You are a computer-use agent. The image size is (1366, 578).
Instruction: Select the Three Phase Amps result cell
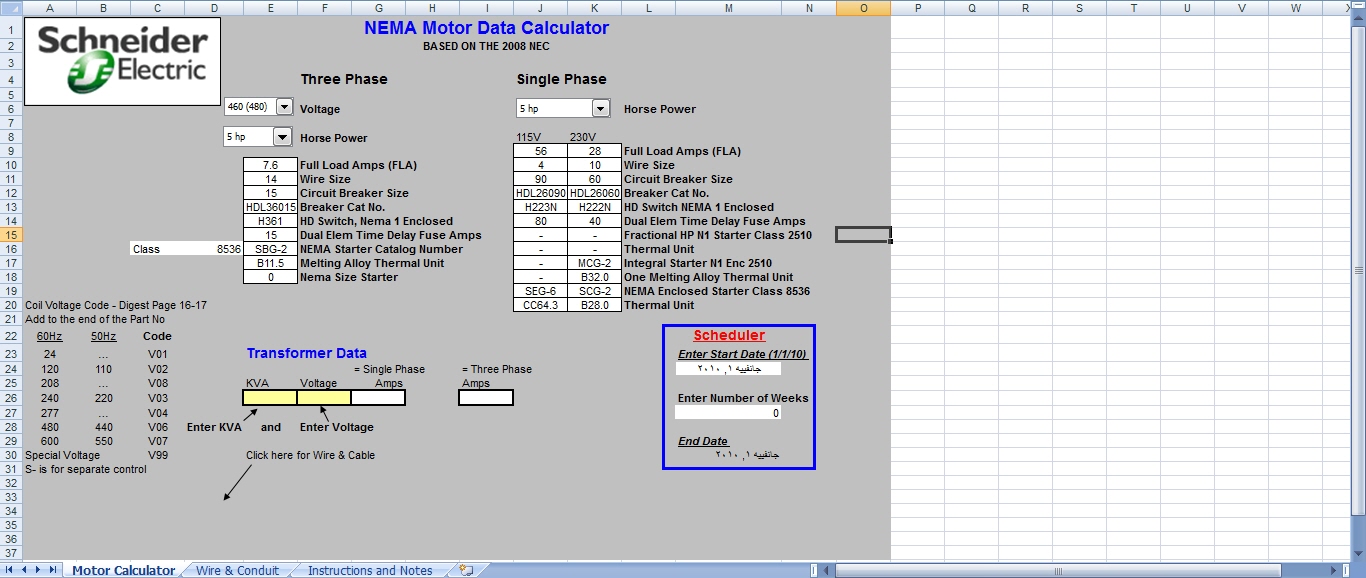pyautogui.click(x=486, y=397)
